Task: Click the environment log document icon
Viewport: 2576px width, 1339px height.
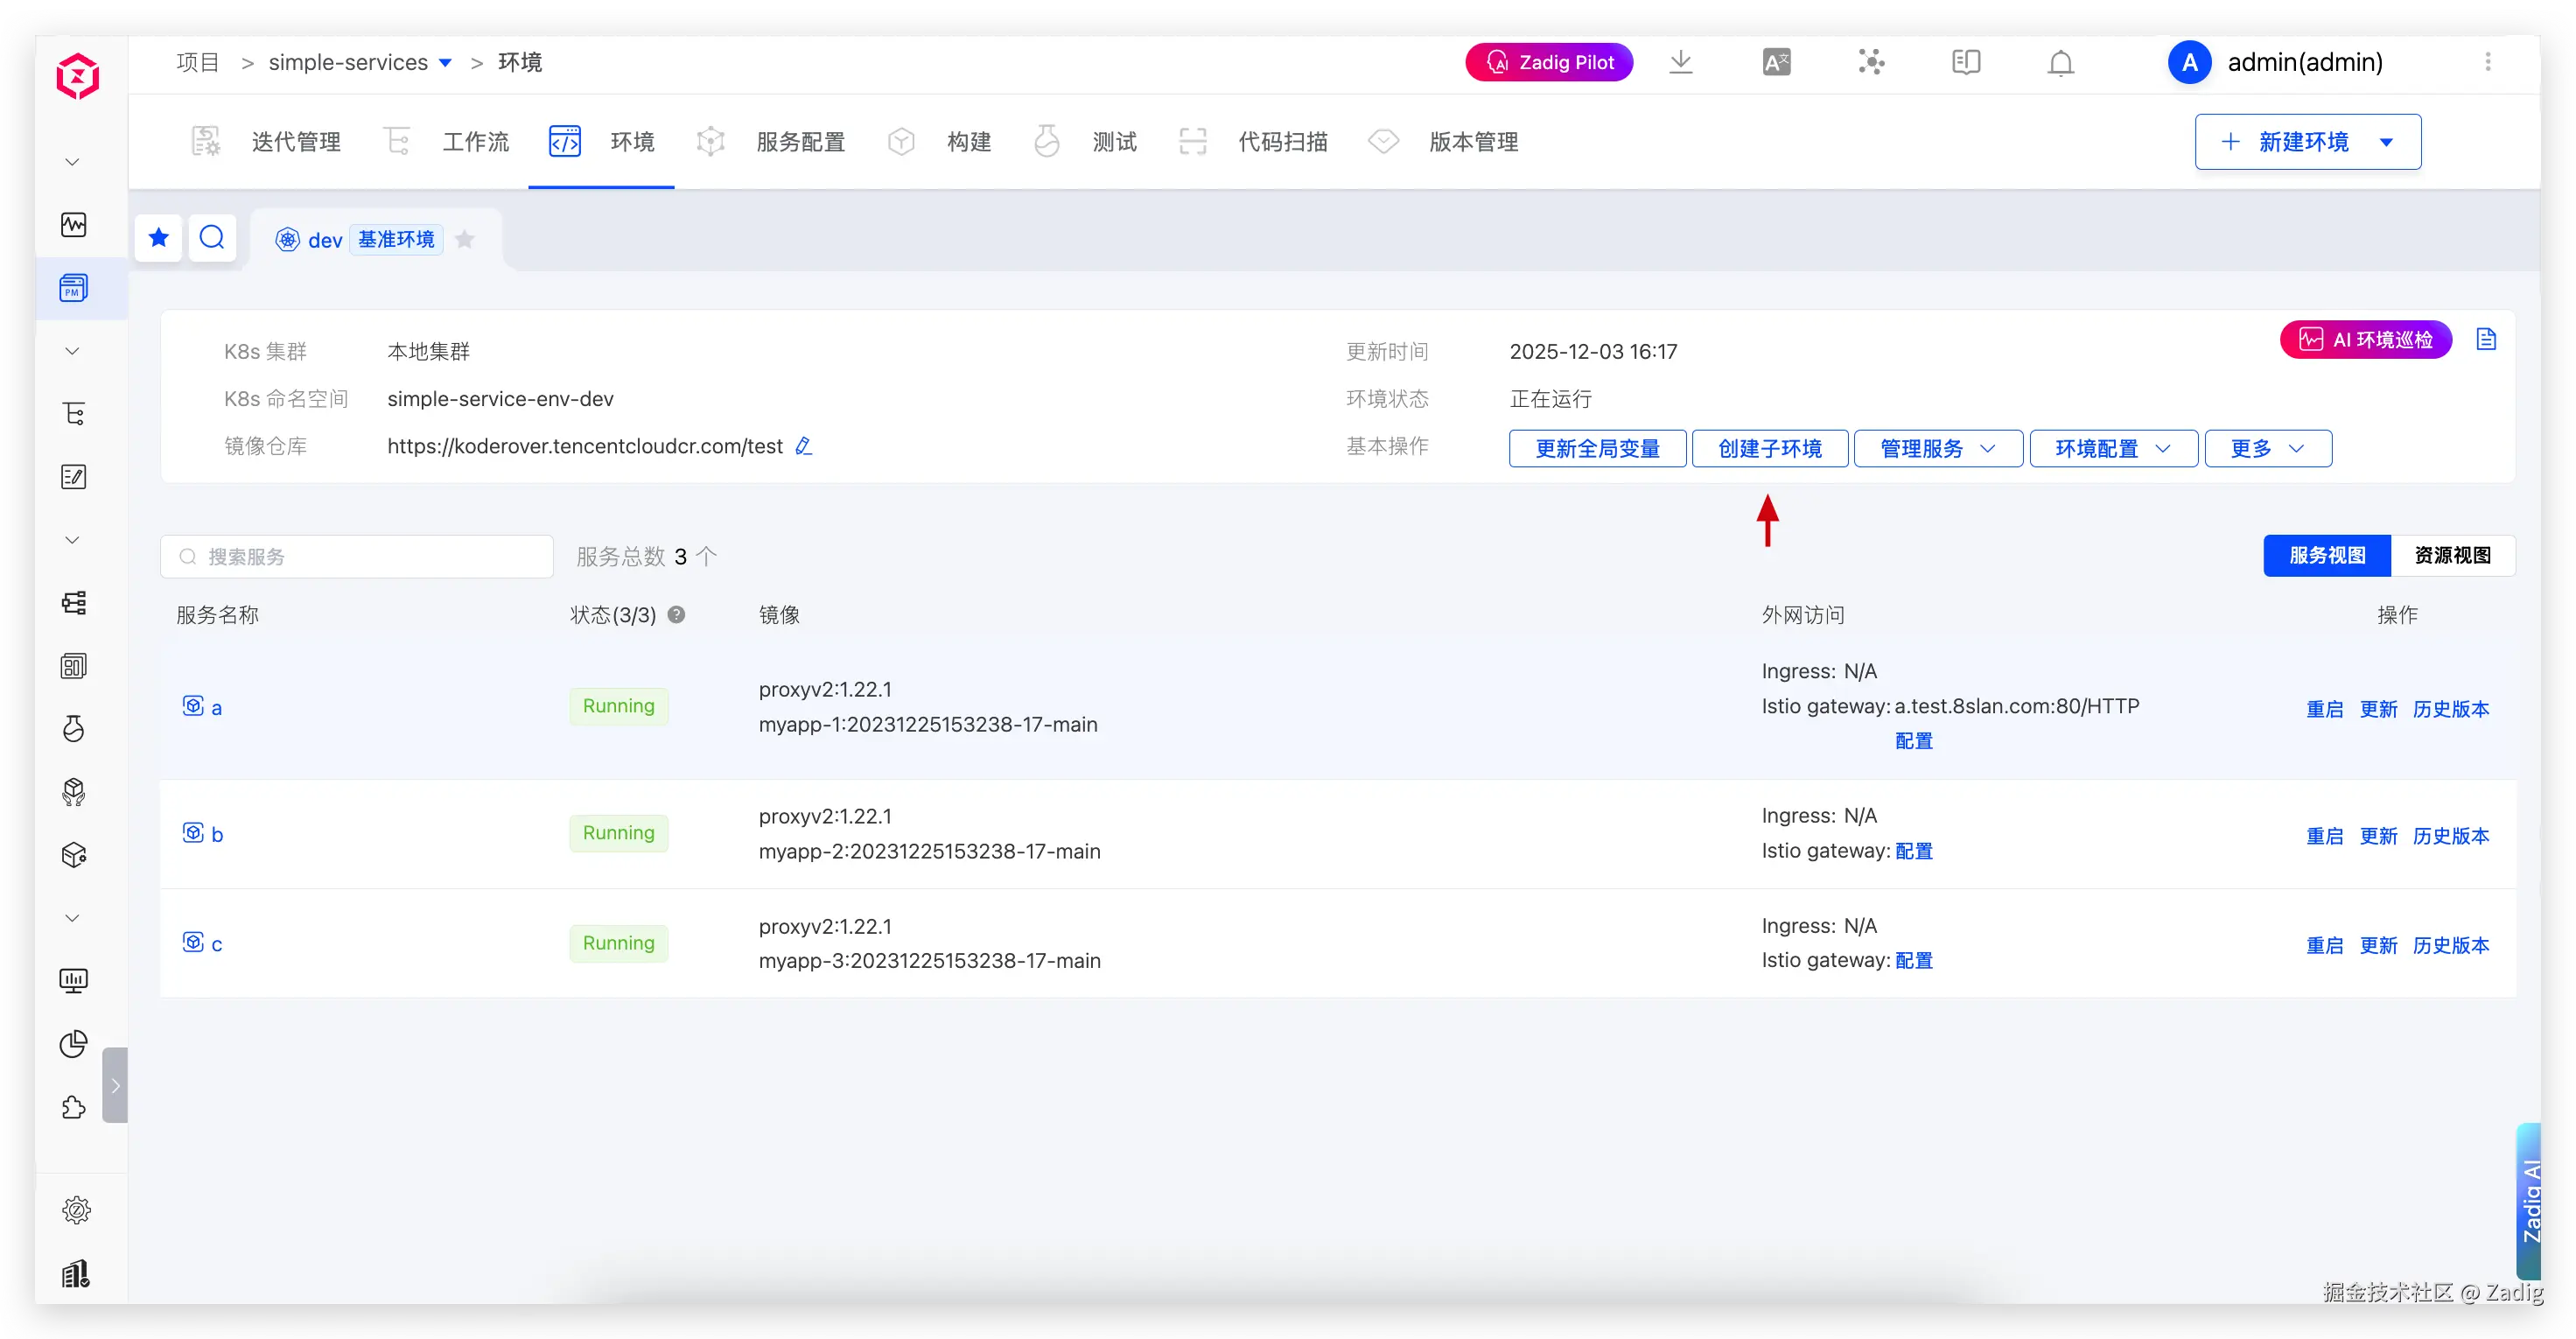Action: [2486, 339]
